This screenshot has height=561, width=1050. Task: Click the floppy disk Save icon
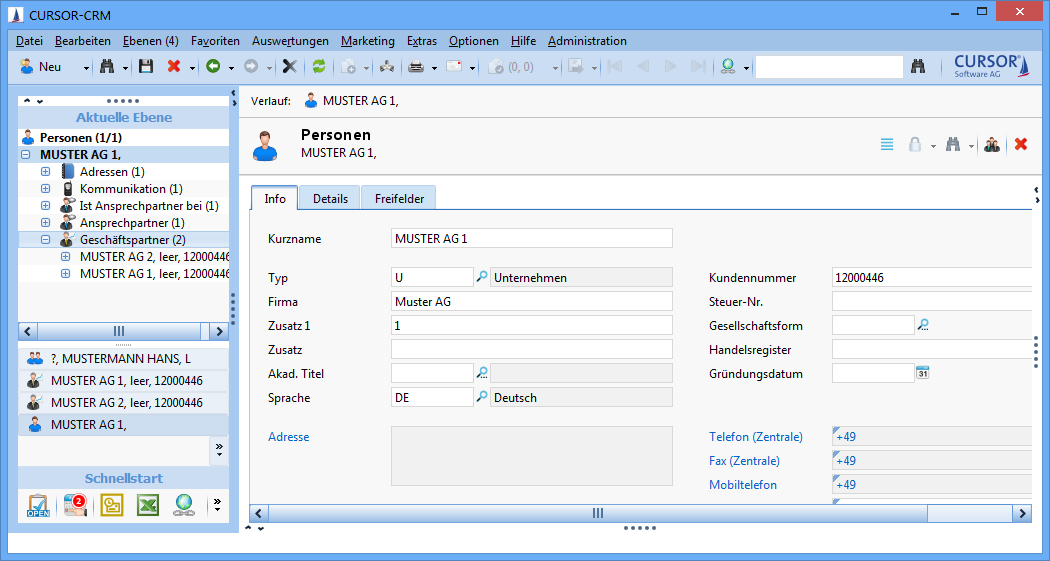pyautogui.click(x=146, y=67)
